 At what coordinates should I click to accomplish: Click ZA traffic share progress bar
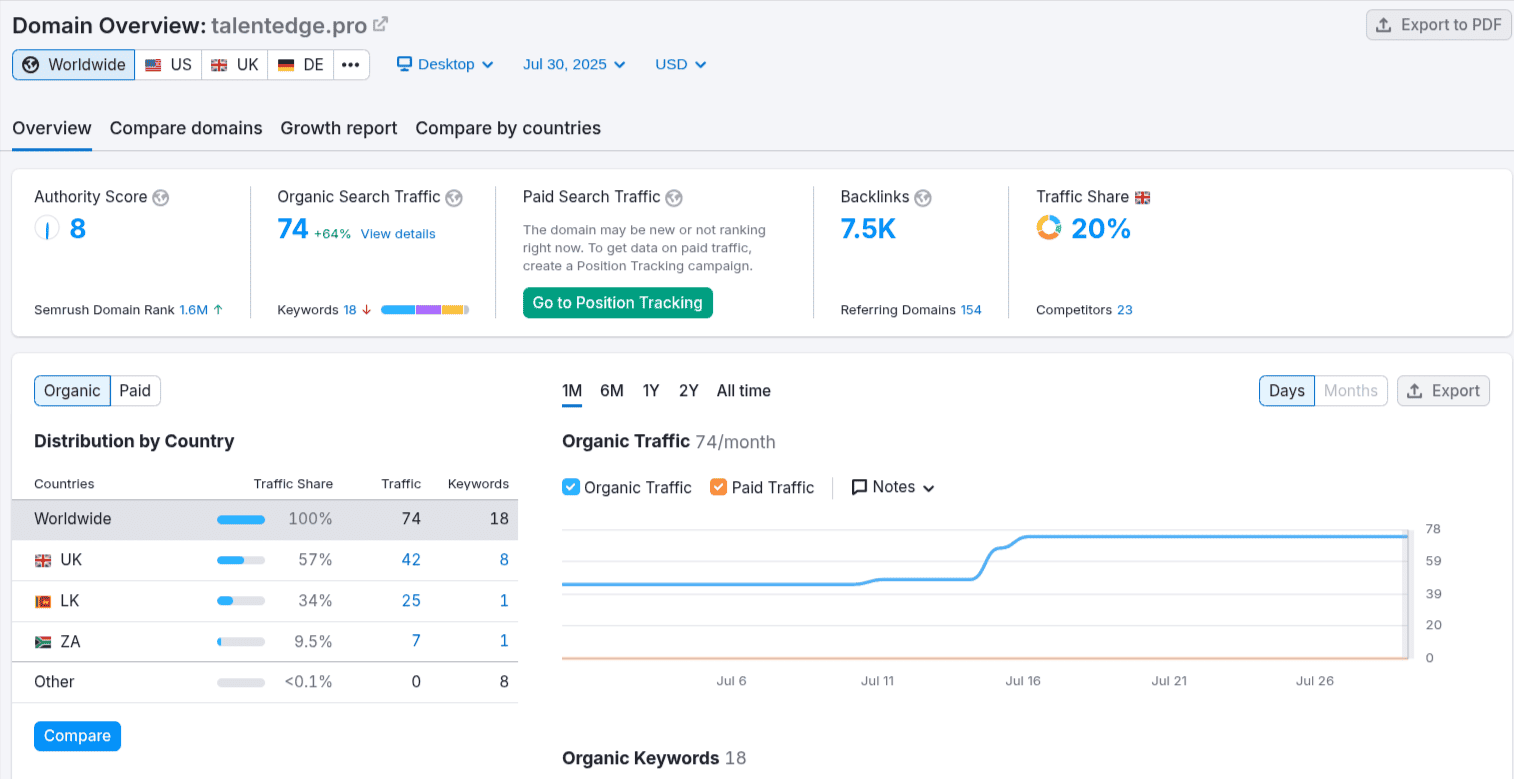(241, 642)
